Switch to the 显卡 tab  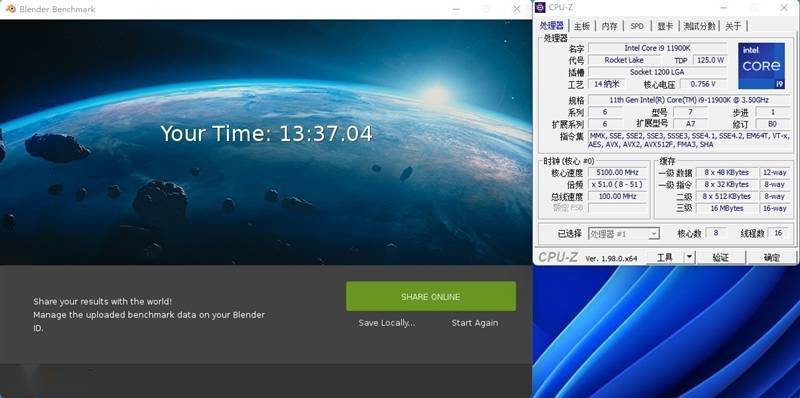(x=665, y=26)
